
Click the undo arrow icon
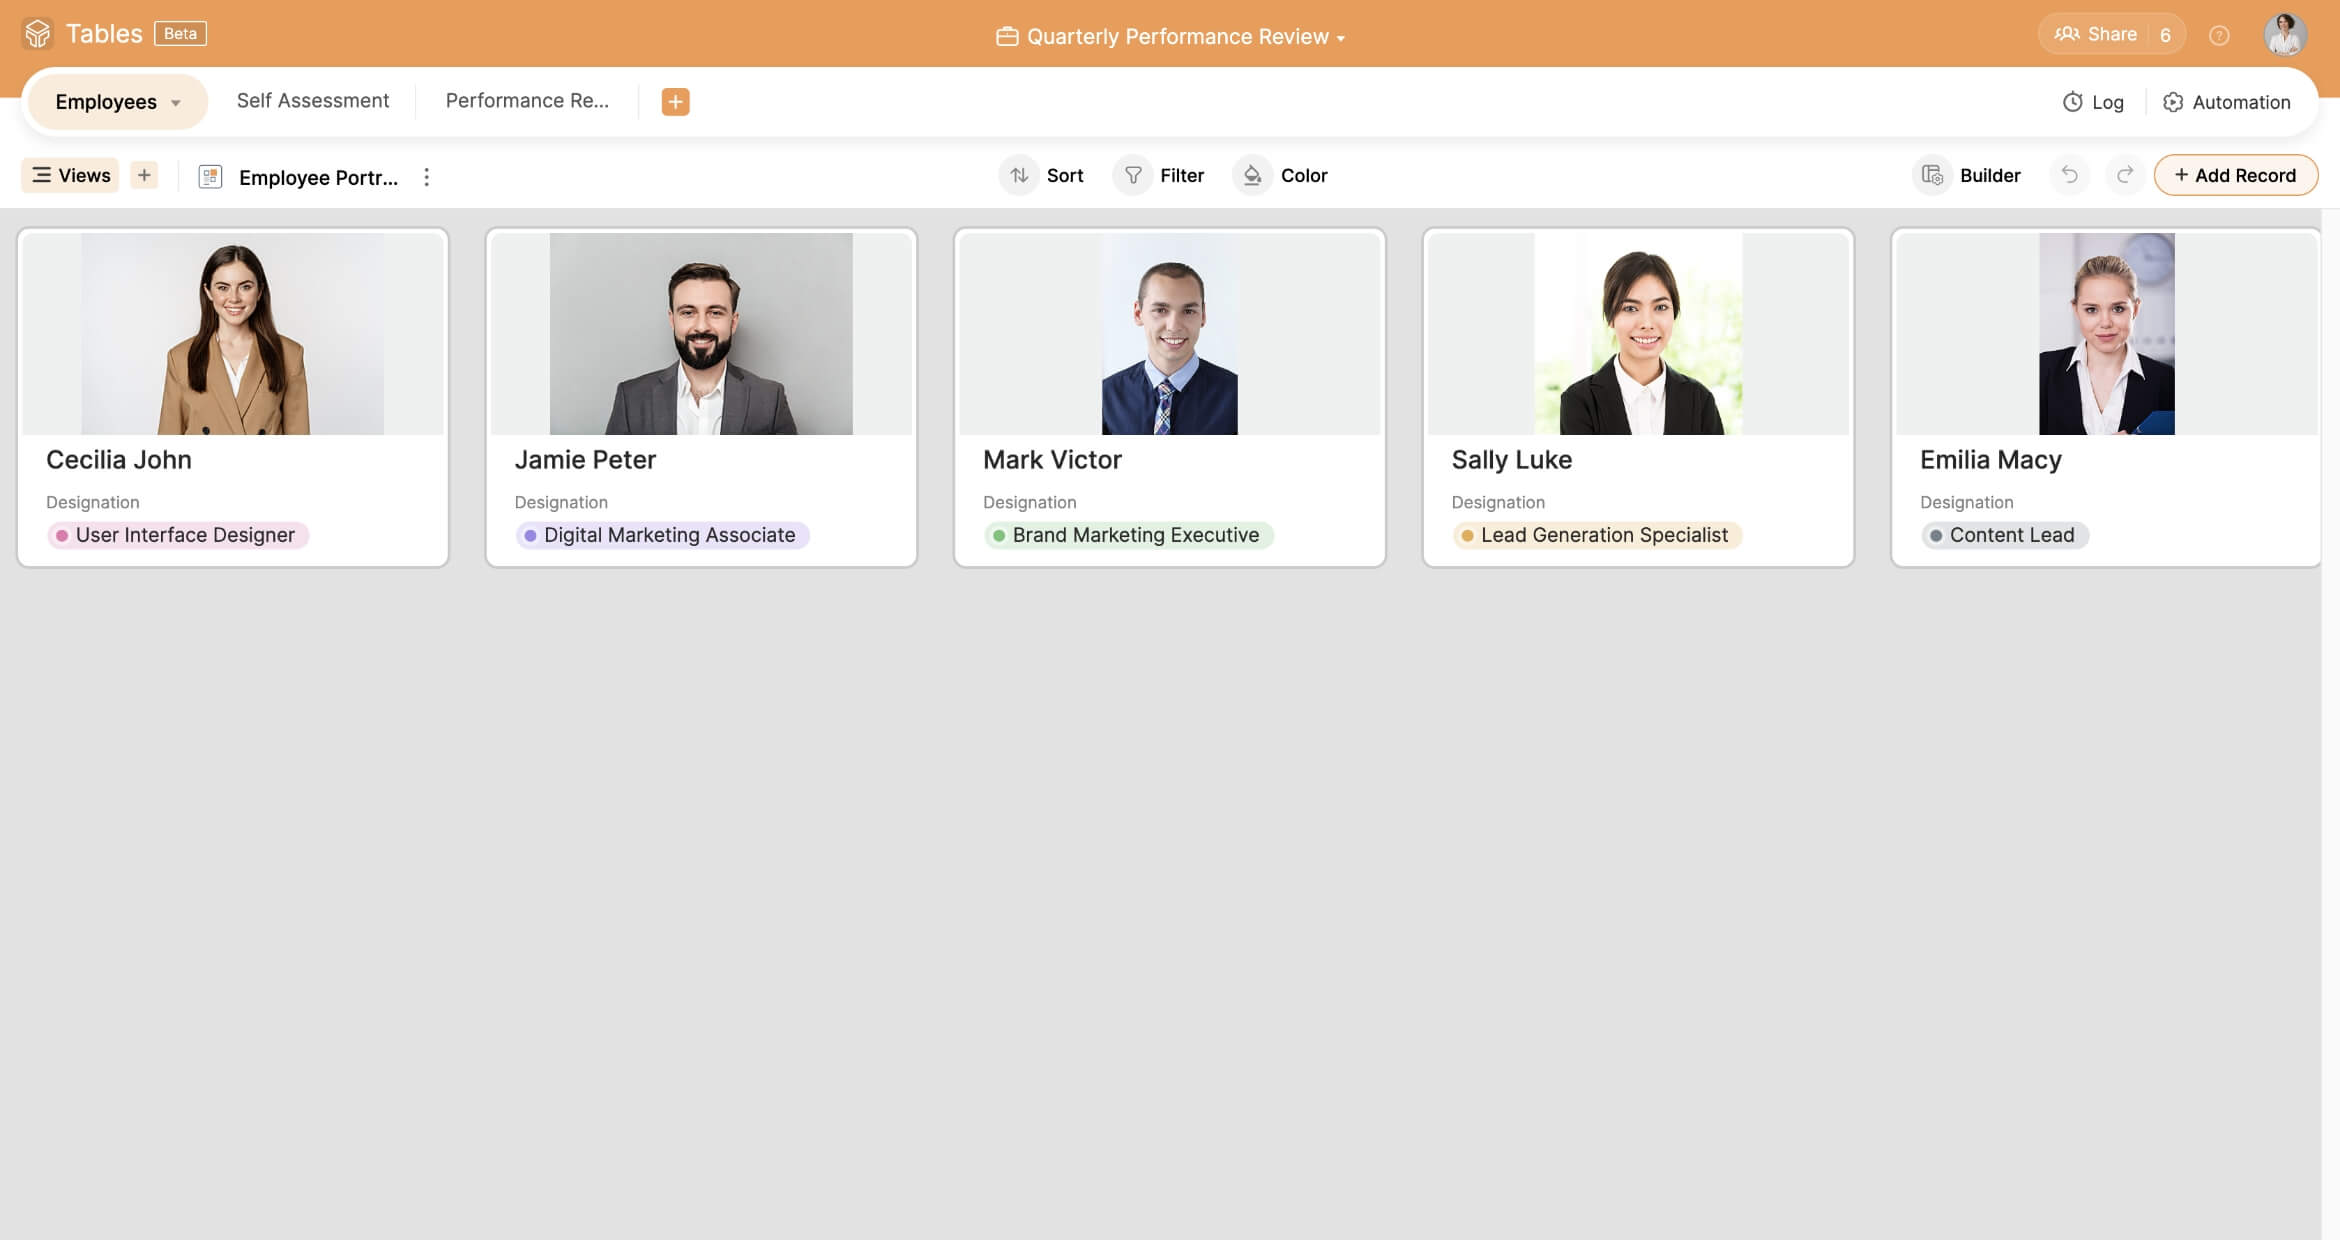coord(2069,175)
